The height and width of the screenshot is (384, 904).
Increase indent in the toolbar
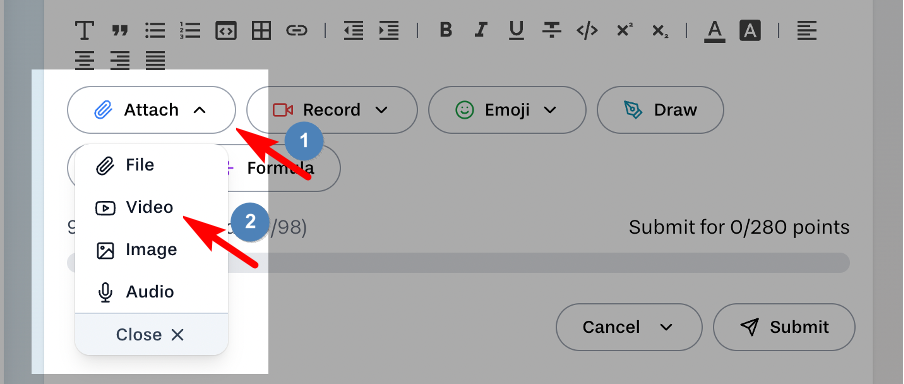pyautogui.click(x=389, y=31)
